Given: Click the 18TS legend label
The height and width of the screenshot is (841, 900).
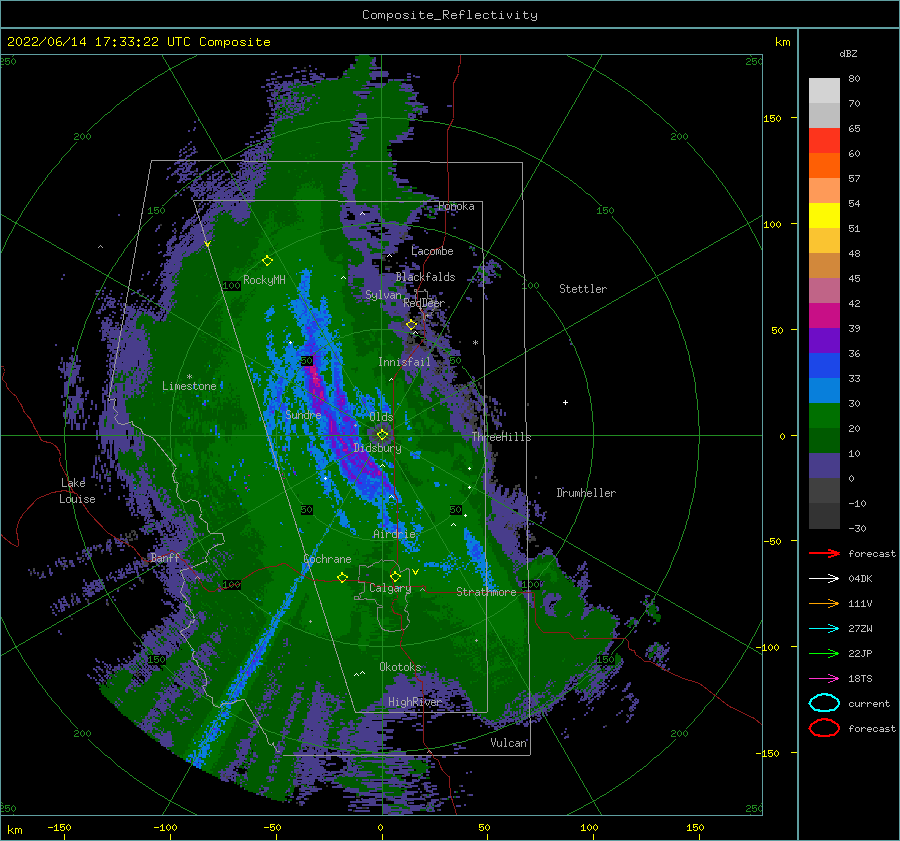Looking at the screenshot, I should pyautogui.click(x=860, y=679).
